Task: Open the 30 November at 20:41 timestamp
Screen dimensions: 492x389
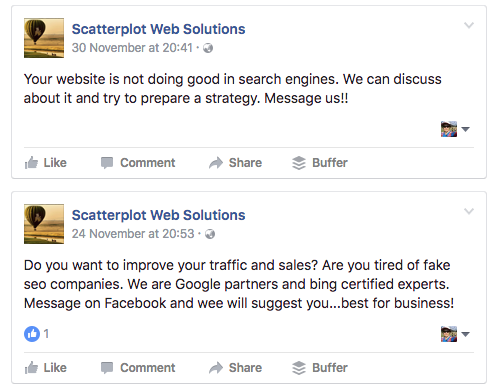Action: coord(132,48)
